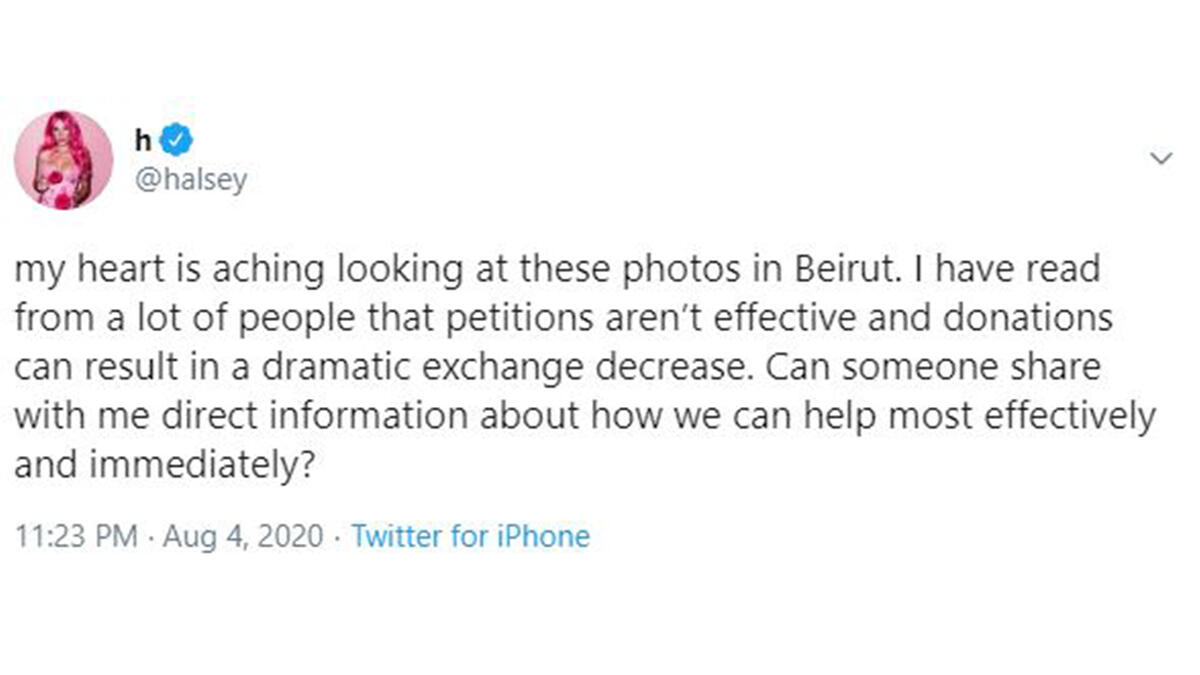1200x675 pixels.
Task: Click the 11:23 PM timestamp link
Action: [80, 536]
